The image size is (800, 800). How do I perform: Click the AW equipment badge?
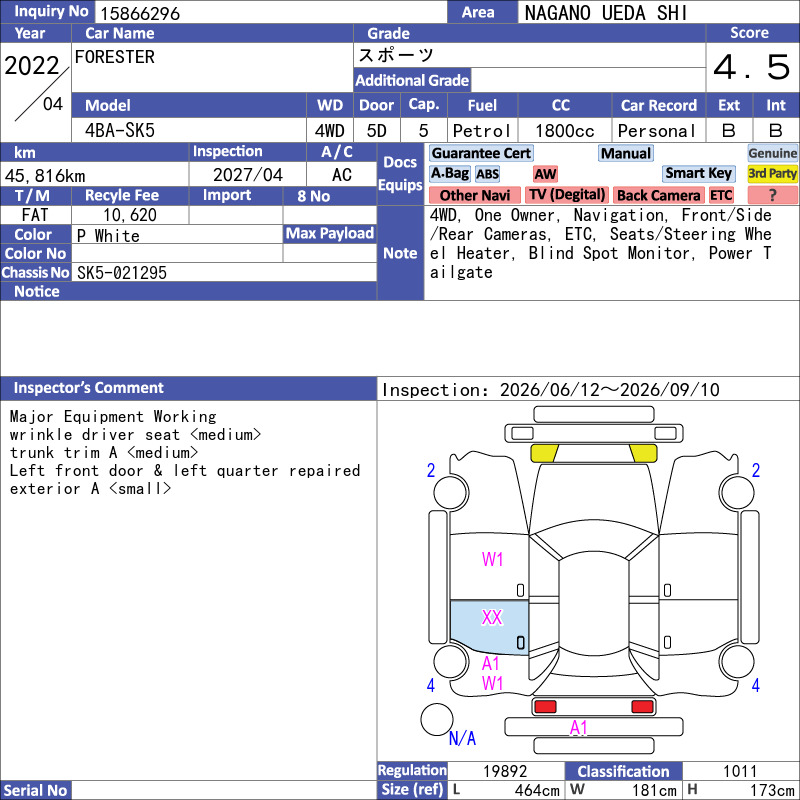point(545,174)
